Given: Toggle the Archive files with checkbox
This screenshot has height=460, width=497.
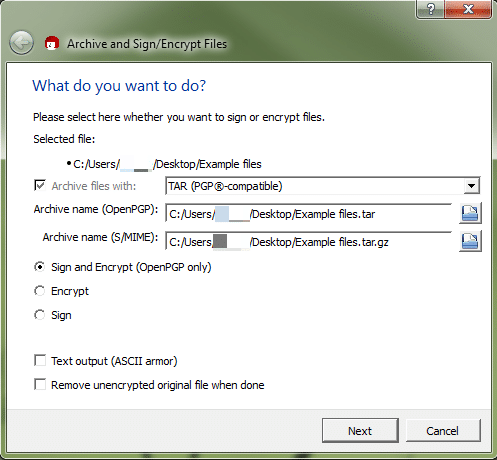Looking at the screenshot, I should point(40,185).
